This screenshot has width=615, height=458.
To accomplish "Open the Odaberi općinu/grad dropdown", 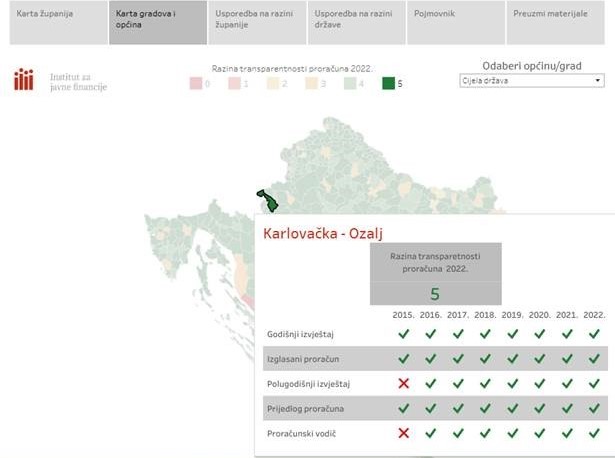I will pyautogui.click(x=530, y=80).
